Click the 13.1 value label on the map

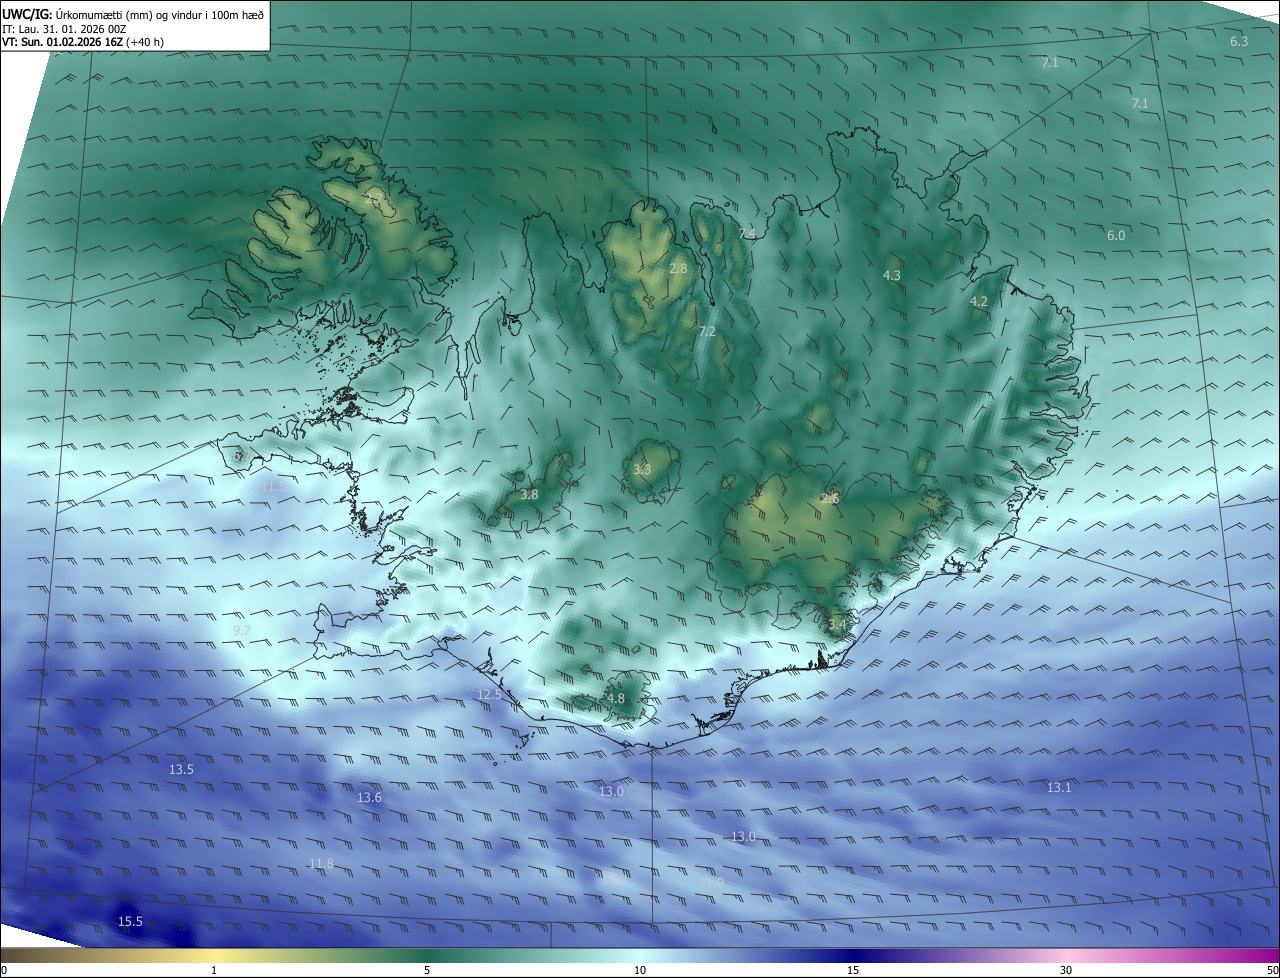coord(1059,788)
